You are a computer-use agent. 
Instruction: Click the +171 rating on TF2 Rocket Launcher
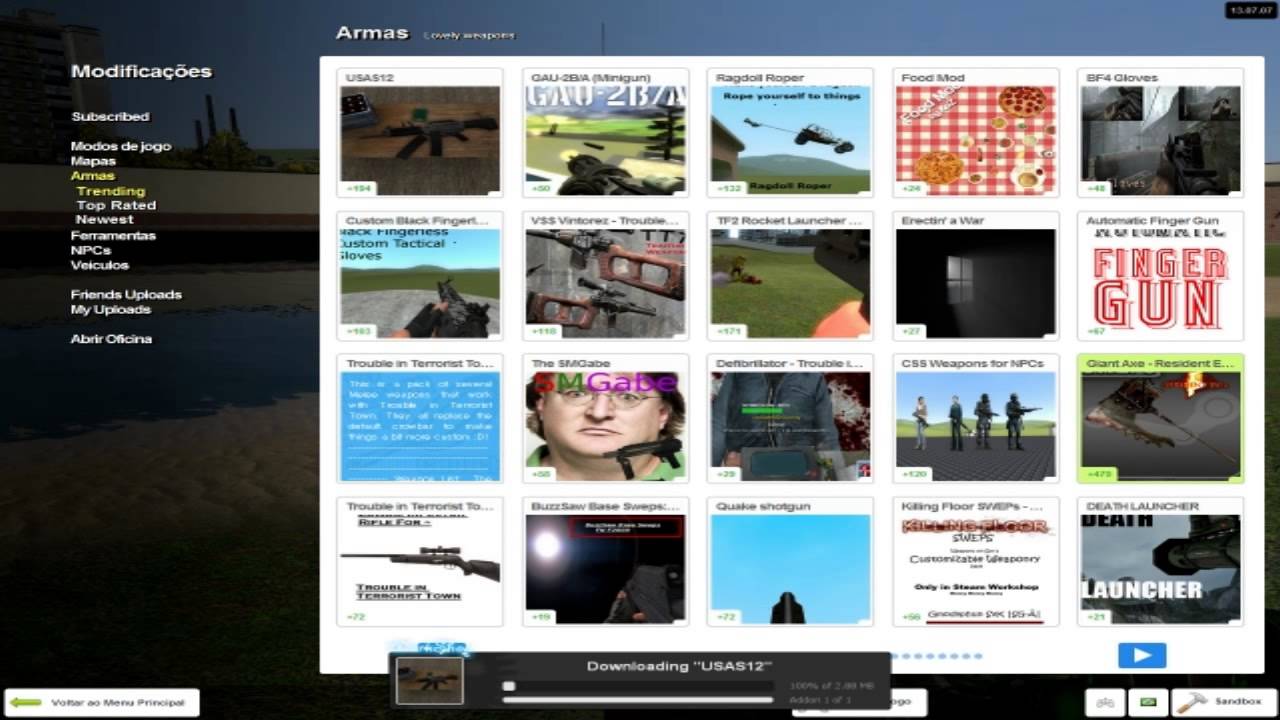pos(728,331)
